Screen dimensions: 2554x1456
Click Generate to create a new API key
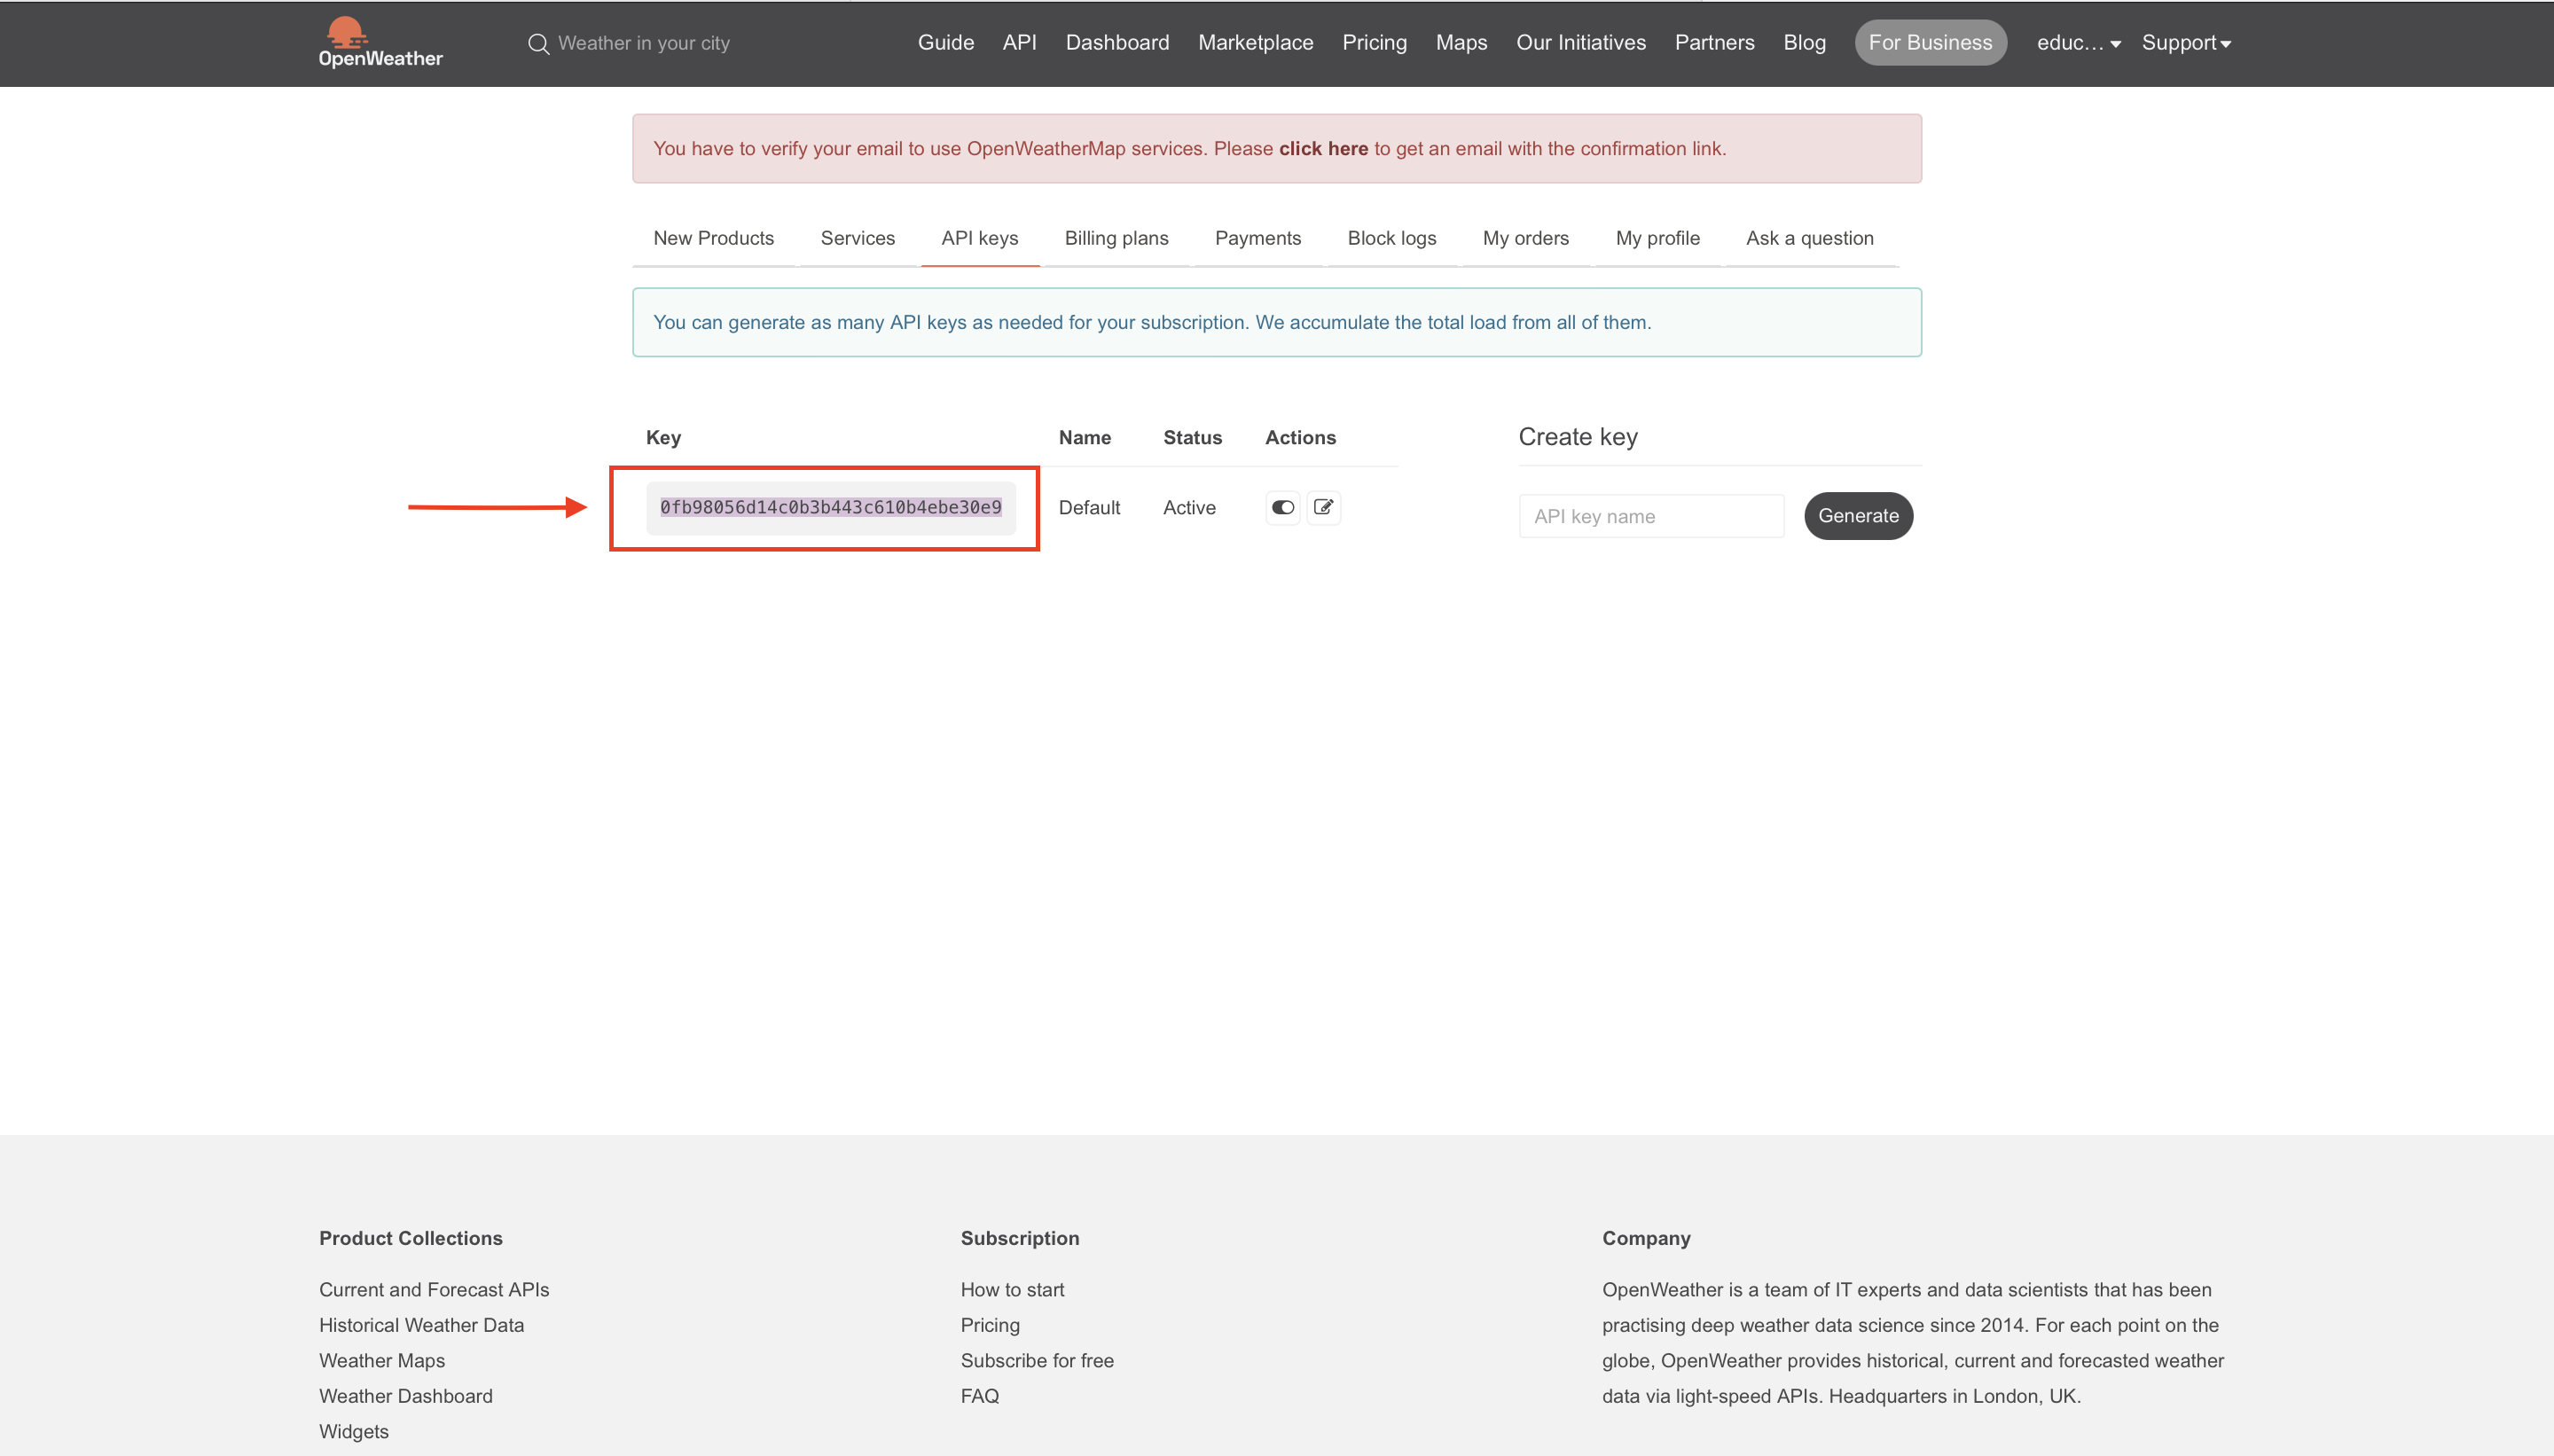point(1857,516)
